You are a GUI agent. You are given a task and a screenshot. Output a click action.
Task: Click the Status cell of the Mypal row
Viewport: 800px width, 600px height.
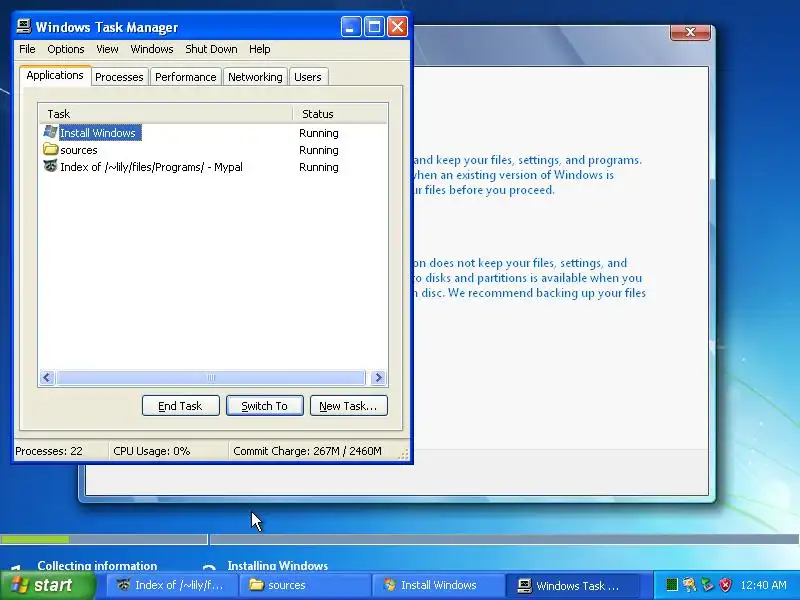(x=319, y=167)
